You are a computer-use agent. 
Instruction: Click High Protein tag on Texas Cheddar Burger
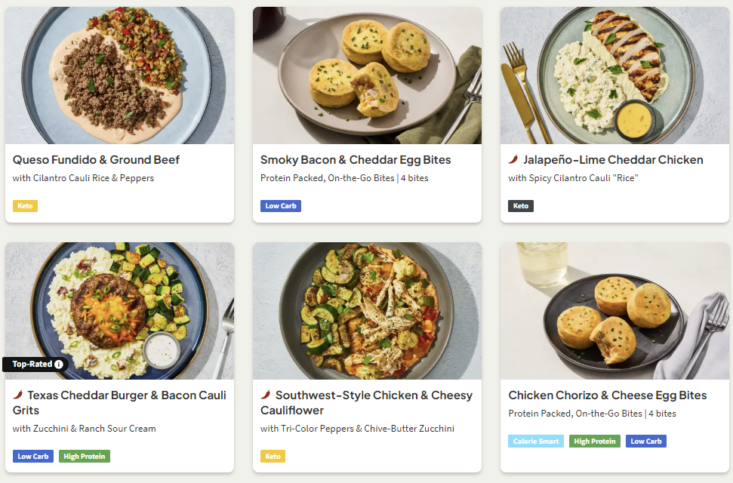(x=84, y=456)
